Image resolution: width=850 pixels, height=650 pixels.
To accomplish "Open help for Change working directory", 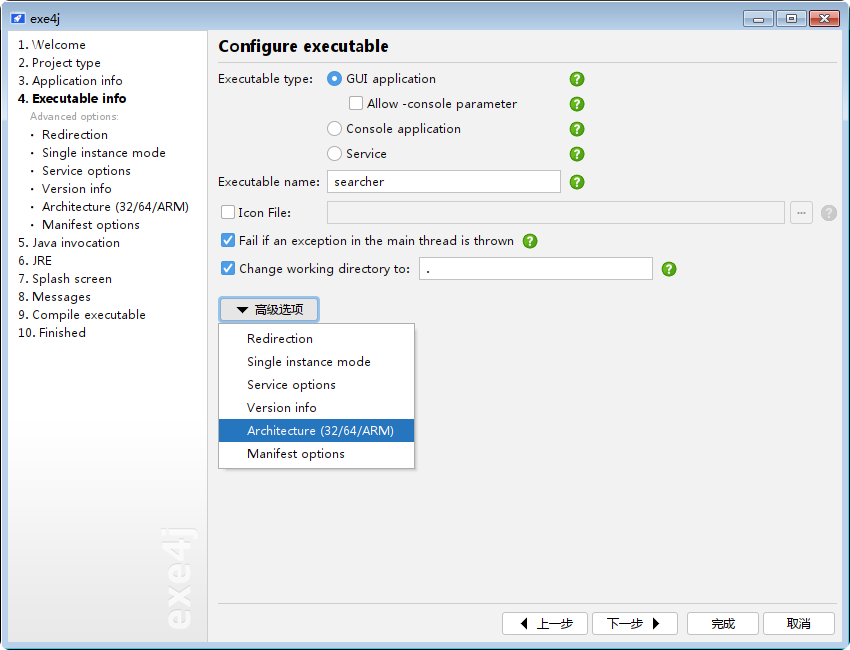I will [668, 268].
